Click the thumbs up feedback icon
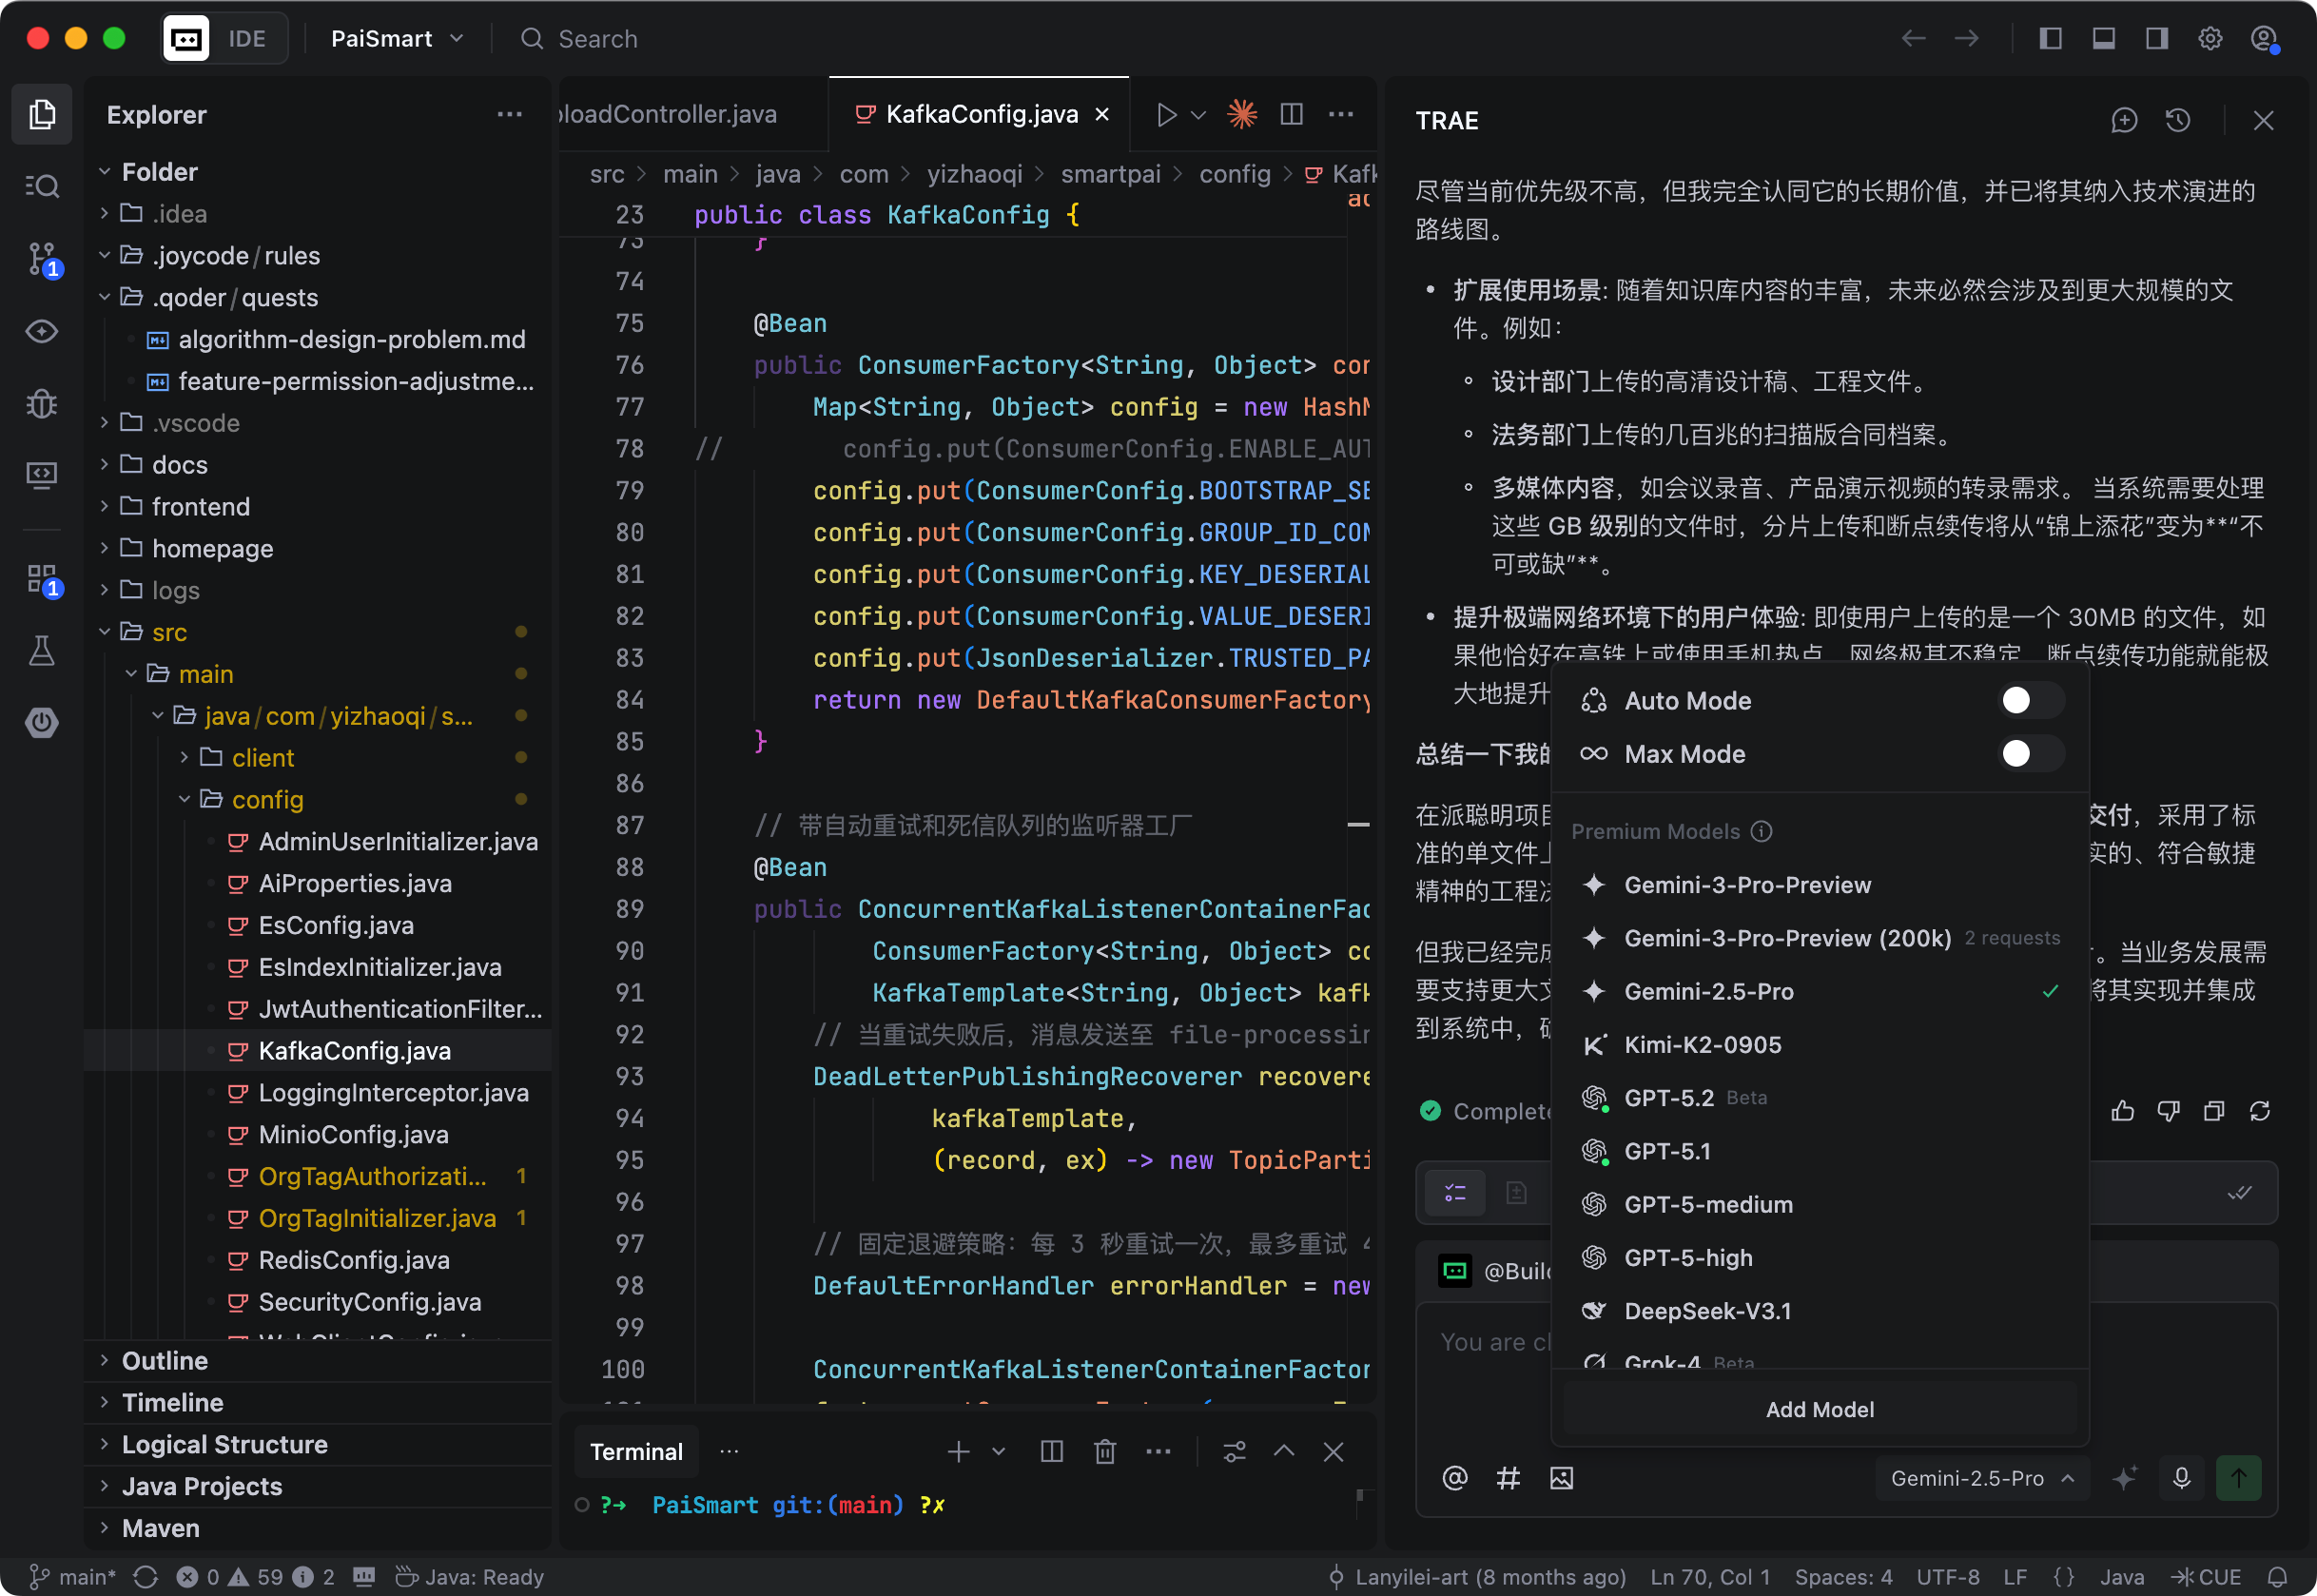The height and width of the screenshot is (1596, 2317). coord(2122,1111)
